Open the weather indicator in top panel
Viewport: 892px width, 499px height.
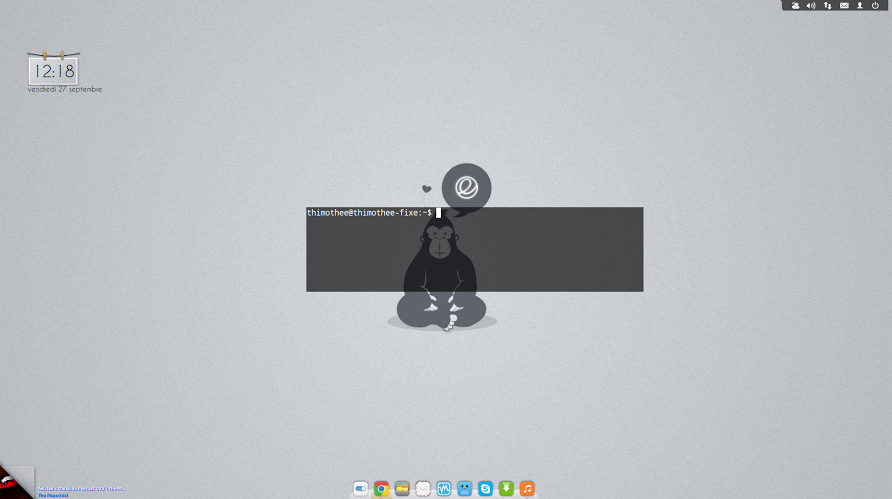coord(795,6)
